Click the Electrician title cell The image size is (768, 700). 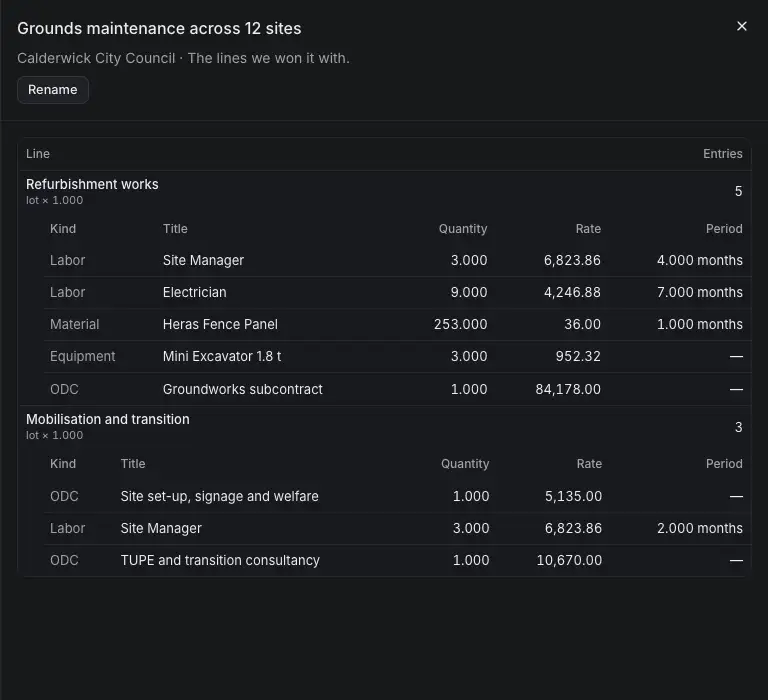[194, 292]
